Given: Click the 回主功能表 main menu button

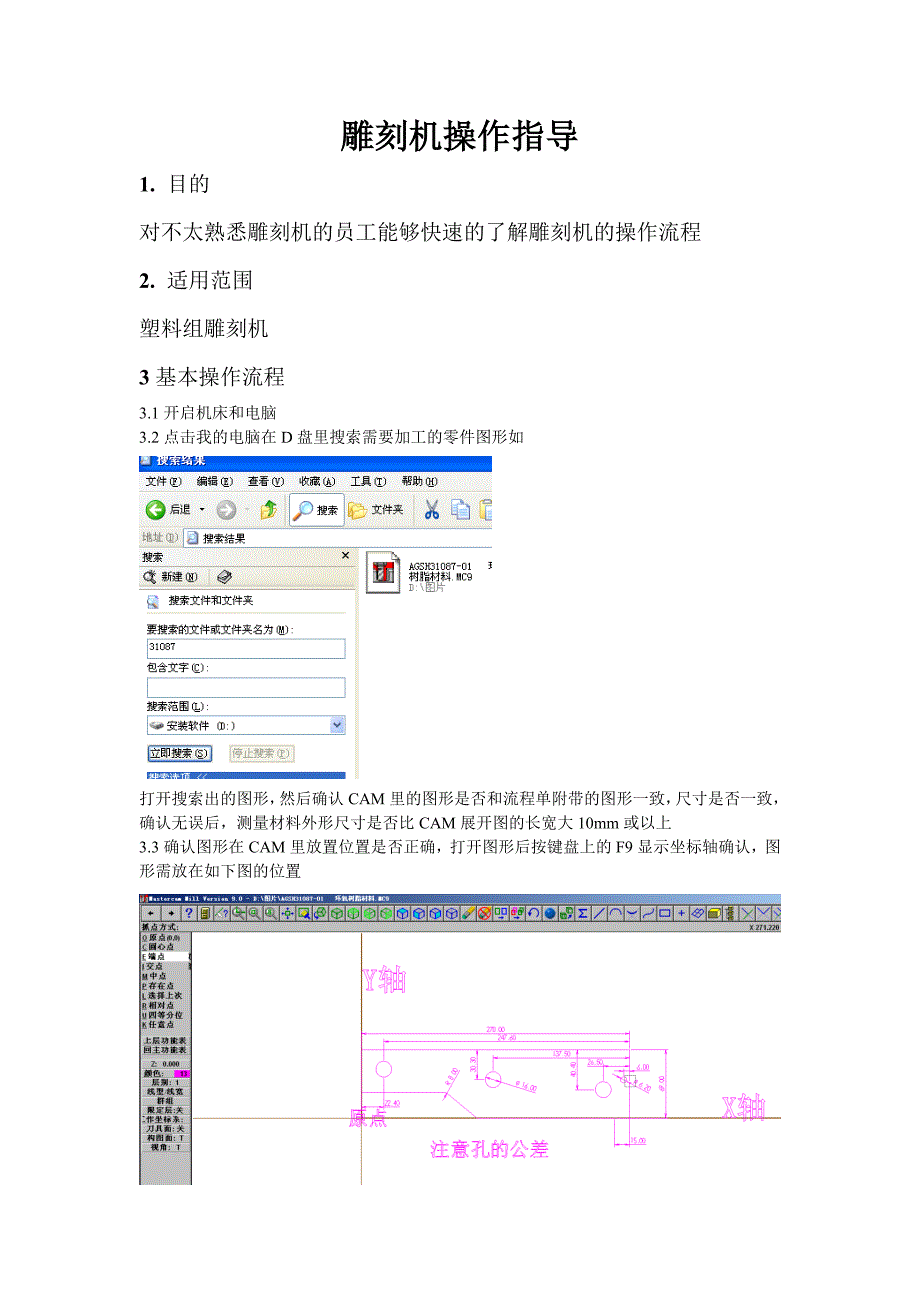Looking at the screenshot, I should 165,1050.
